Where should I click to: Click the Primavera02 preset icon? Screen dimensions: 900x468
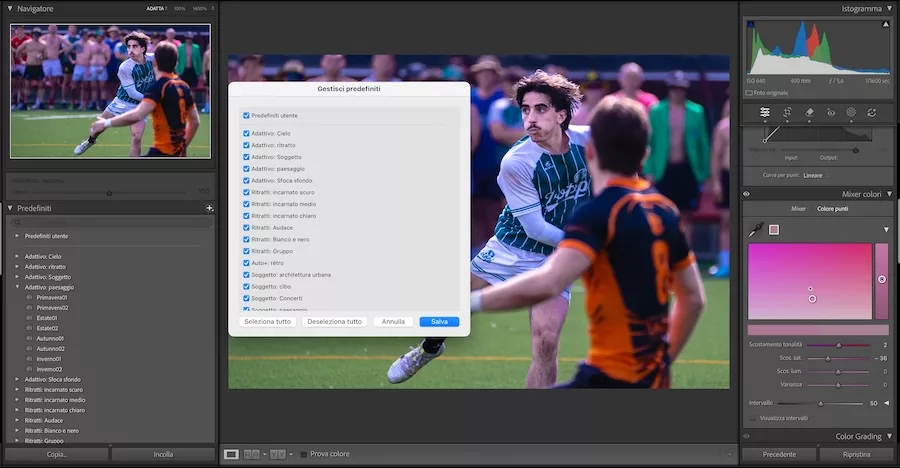(29, 308)
